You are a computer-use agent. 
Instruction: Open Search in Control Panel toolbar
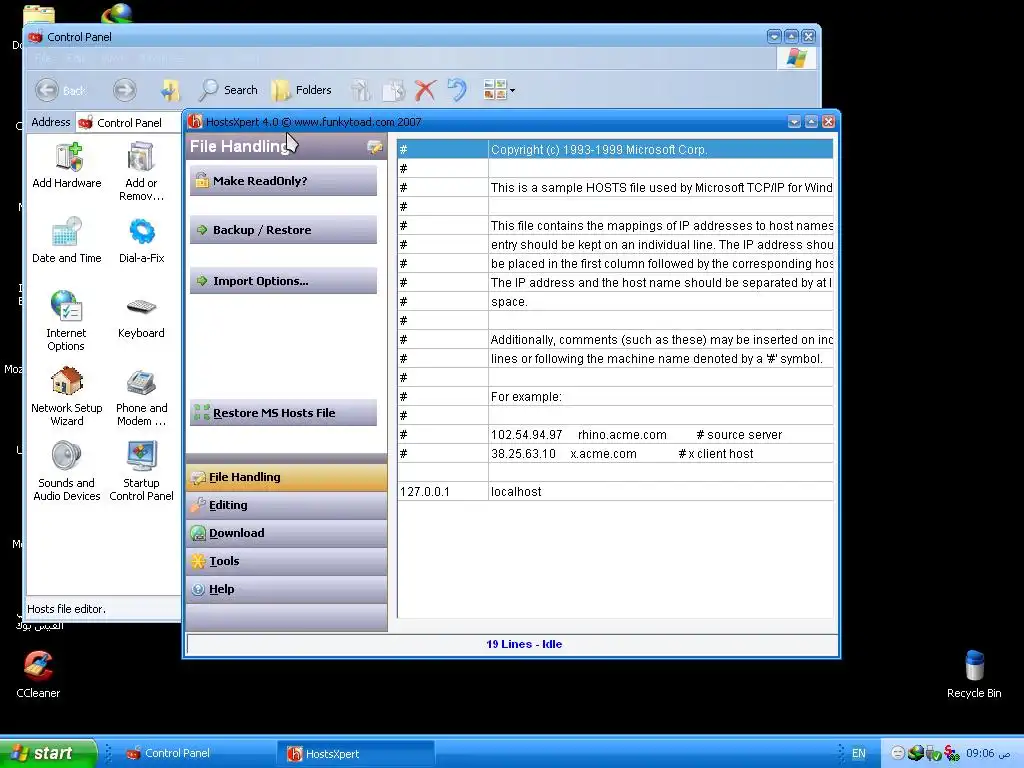coord(229,90)
